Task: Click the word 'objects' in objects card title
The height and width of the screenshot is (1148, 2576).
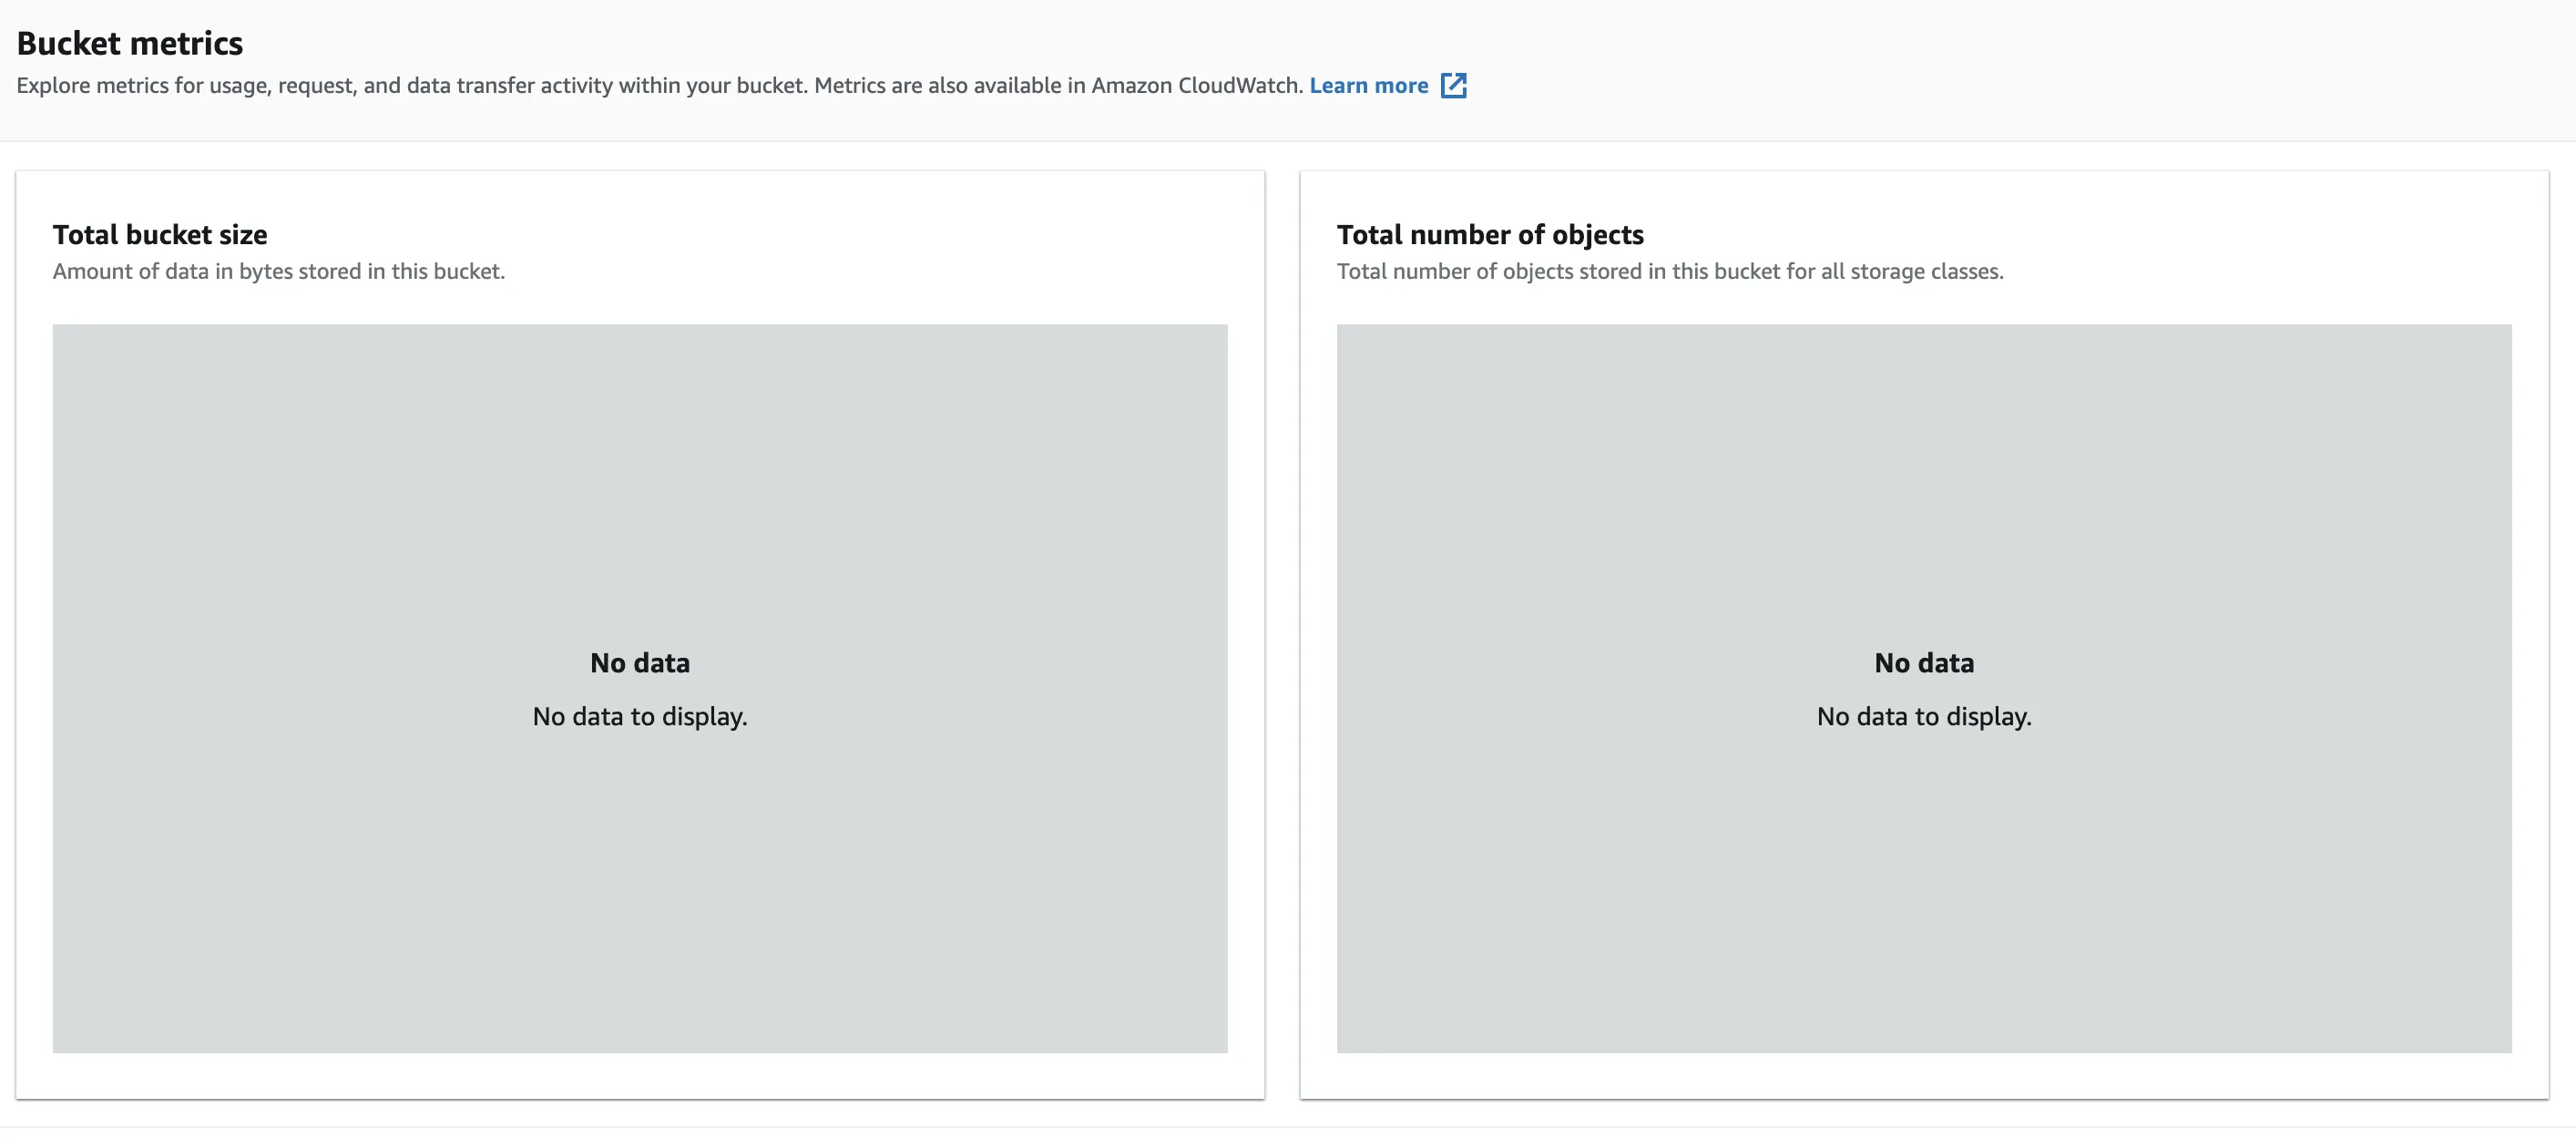Action: click(1597, 234)
